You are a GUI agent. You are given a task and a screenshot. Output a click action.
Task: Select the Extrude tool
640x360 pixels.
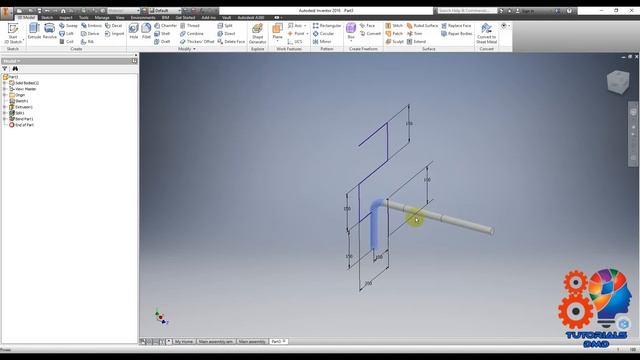pos(34,31)
